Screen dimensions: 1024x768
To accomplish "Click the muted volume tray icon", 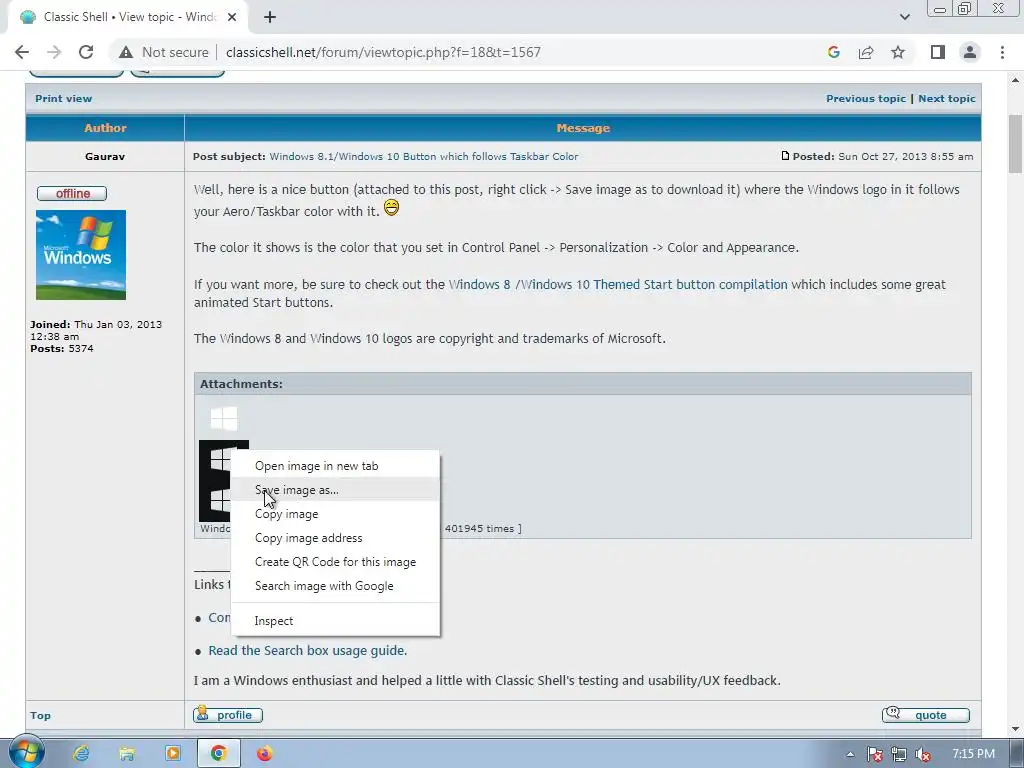I will 923,754.
